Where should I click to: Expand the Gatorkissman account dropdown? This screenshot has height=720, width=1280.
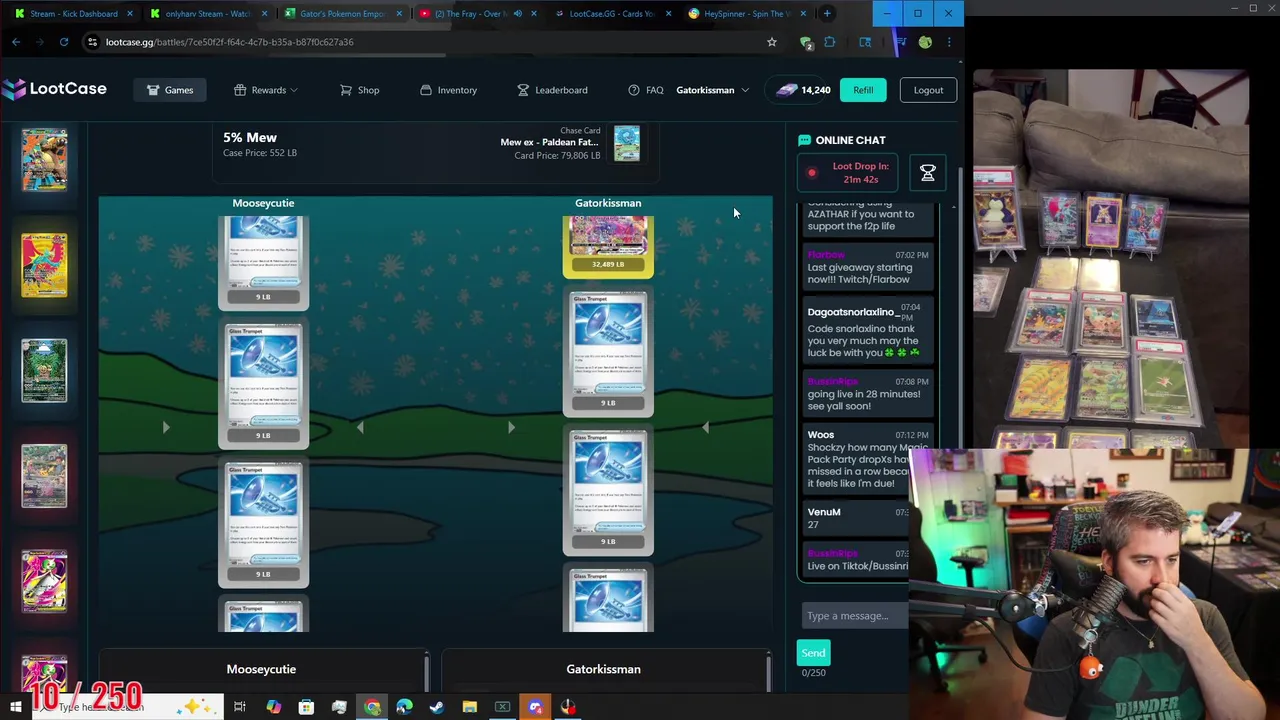pos(712,90)
